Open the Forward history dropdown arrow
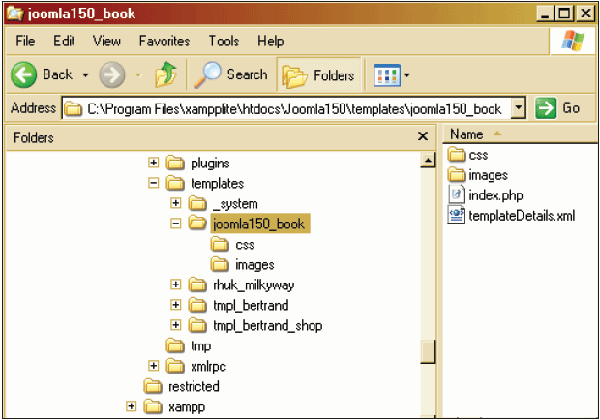The height and width of the screenshot is (420, 600). click(x=138, y=75)
